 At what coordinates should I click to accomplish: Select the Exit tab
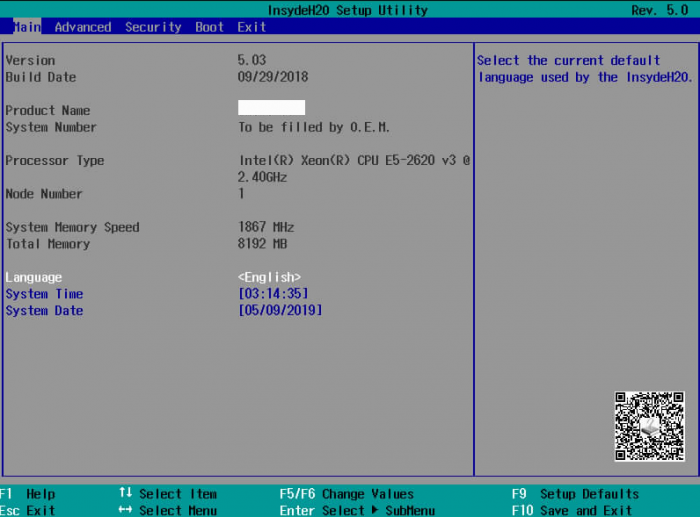(x=251, y=27)
